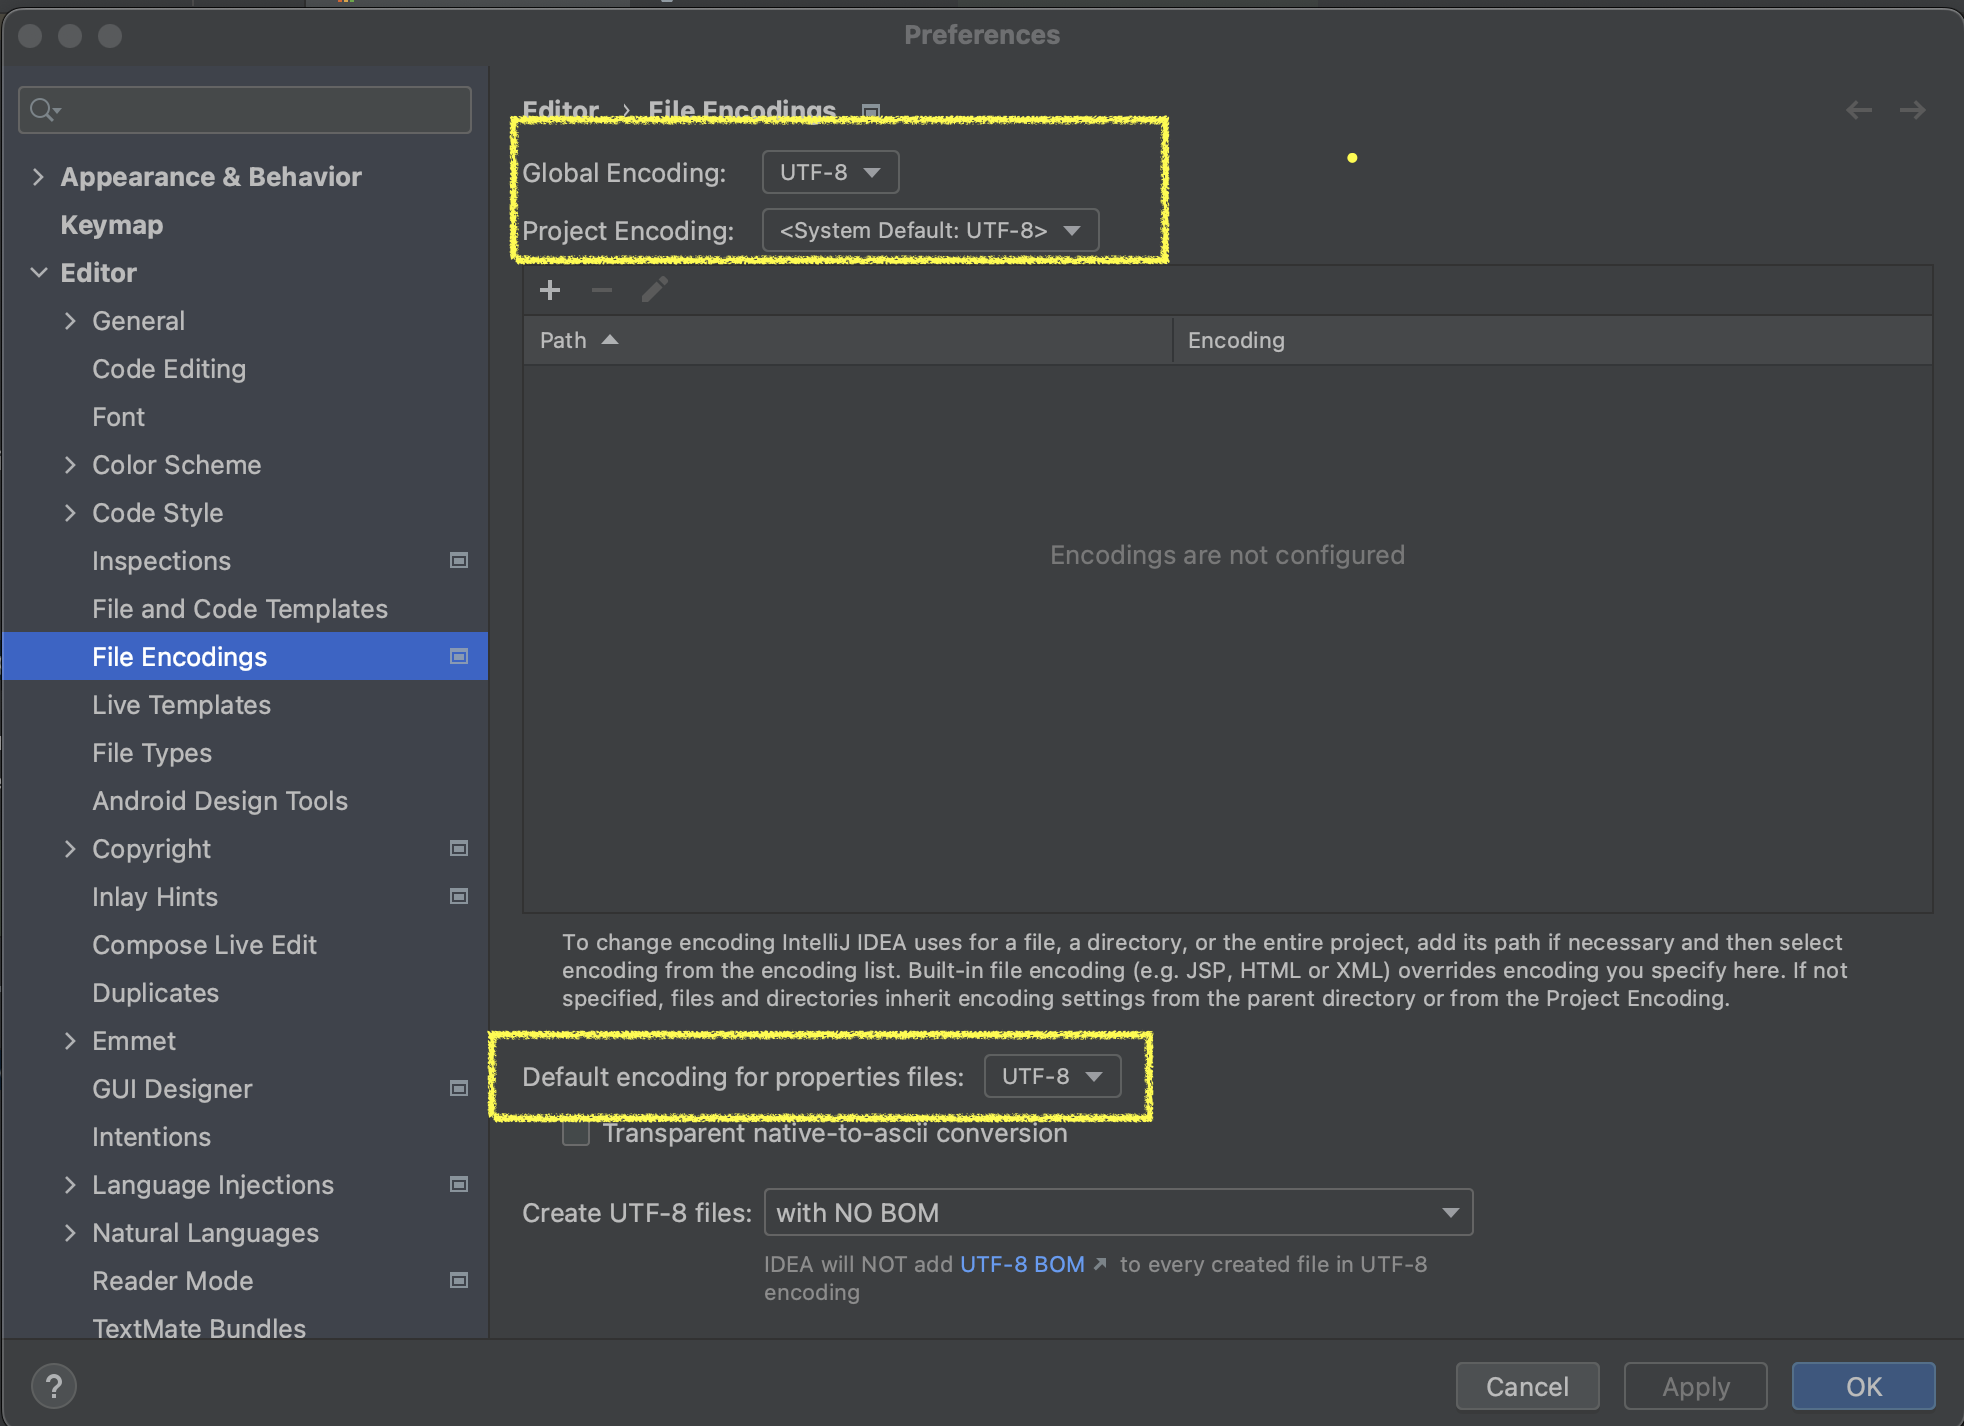This screenshot has width=1964, height=1426.
Task: Expand the Appearance & Behavior section
Action: click(38, 177)
